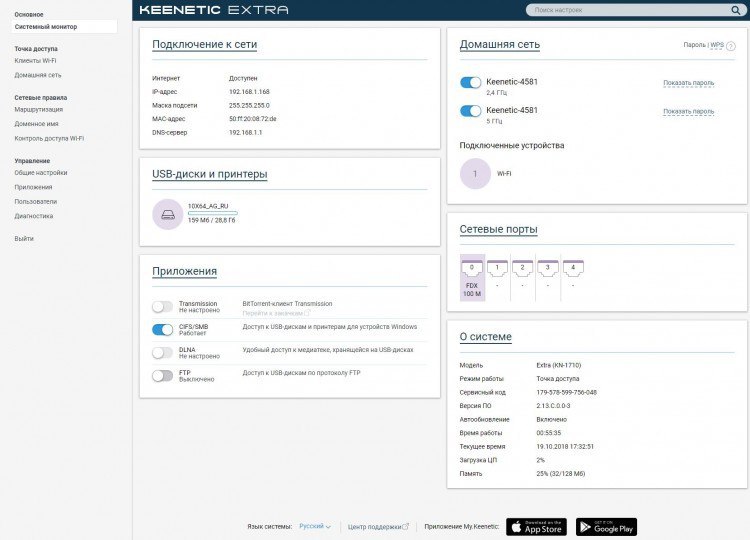
Task: Click the search magnifier icon
Action: (x=735, y=10)
